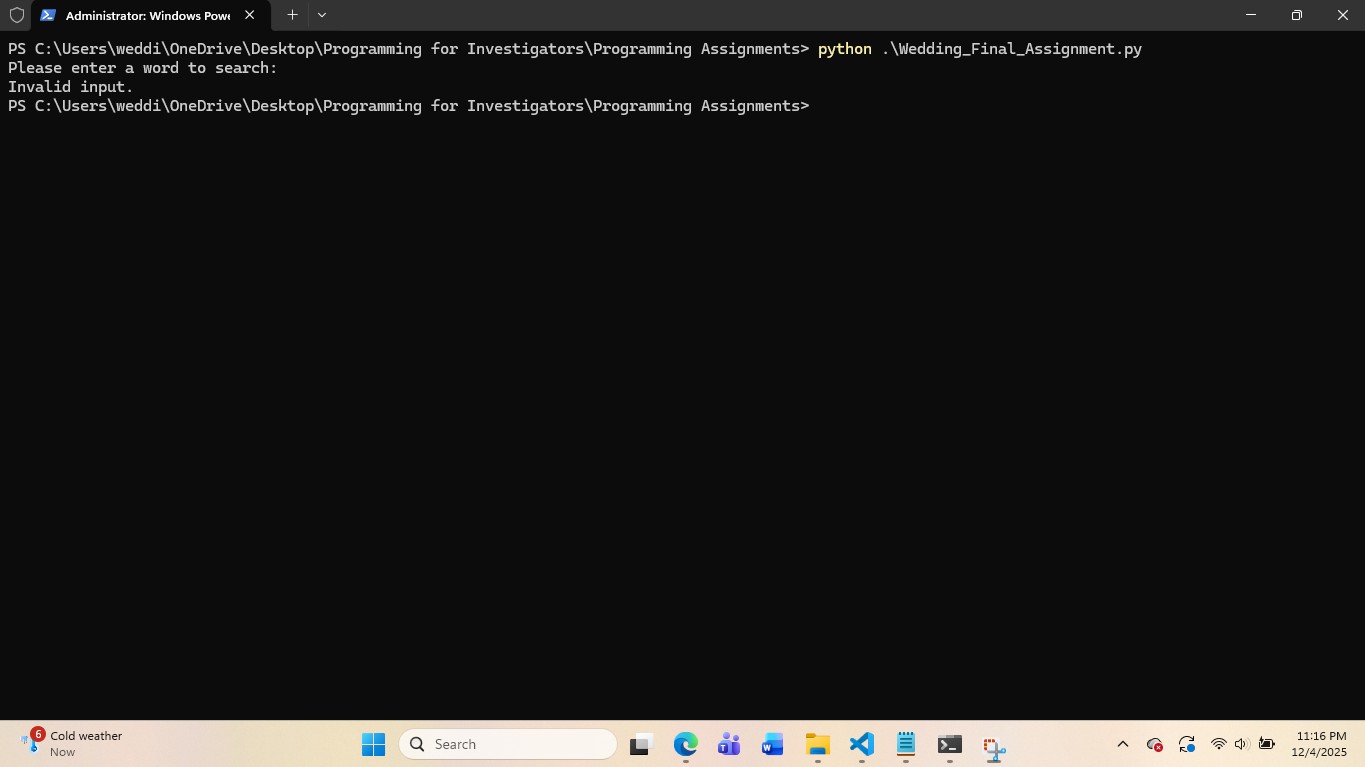The image size is (1365, 767).
Task: Open the new tab dropdown chevron
Action: pyautogui.click(x=321, y=15)
